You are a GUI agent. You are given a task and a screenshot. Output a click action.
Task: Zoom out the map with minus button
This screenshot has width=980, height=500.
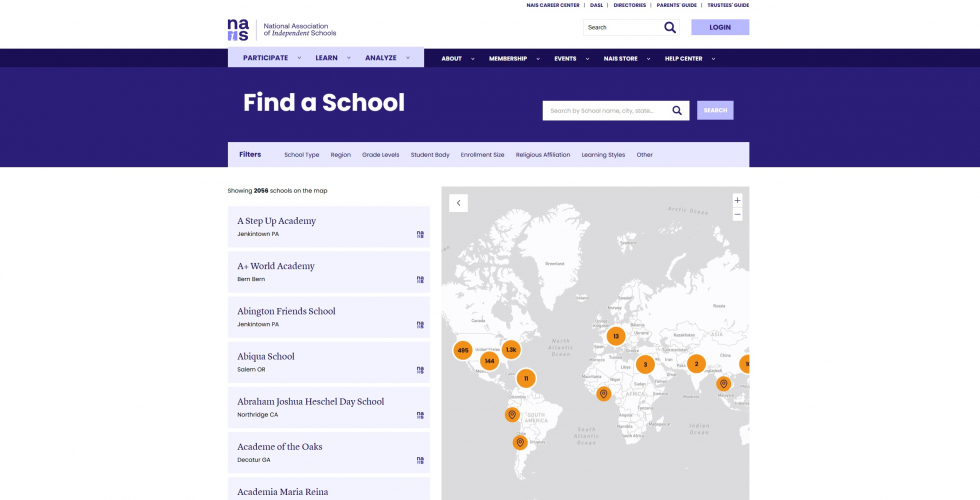738,214
